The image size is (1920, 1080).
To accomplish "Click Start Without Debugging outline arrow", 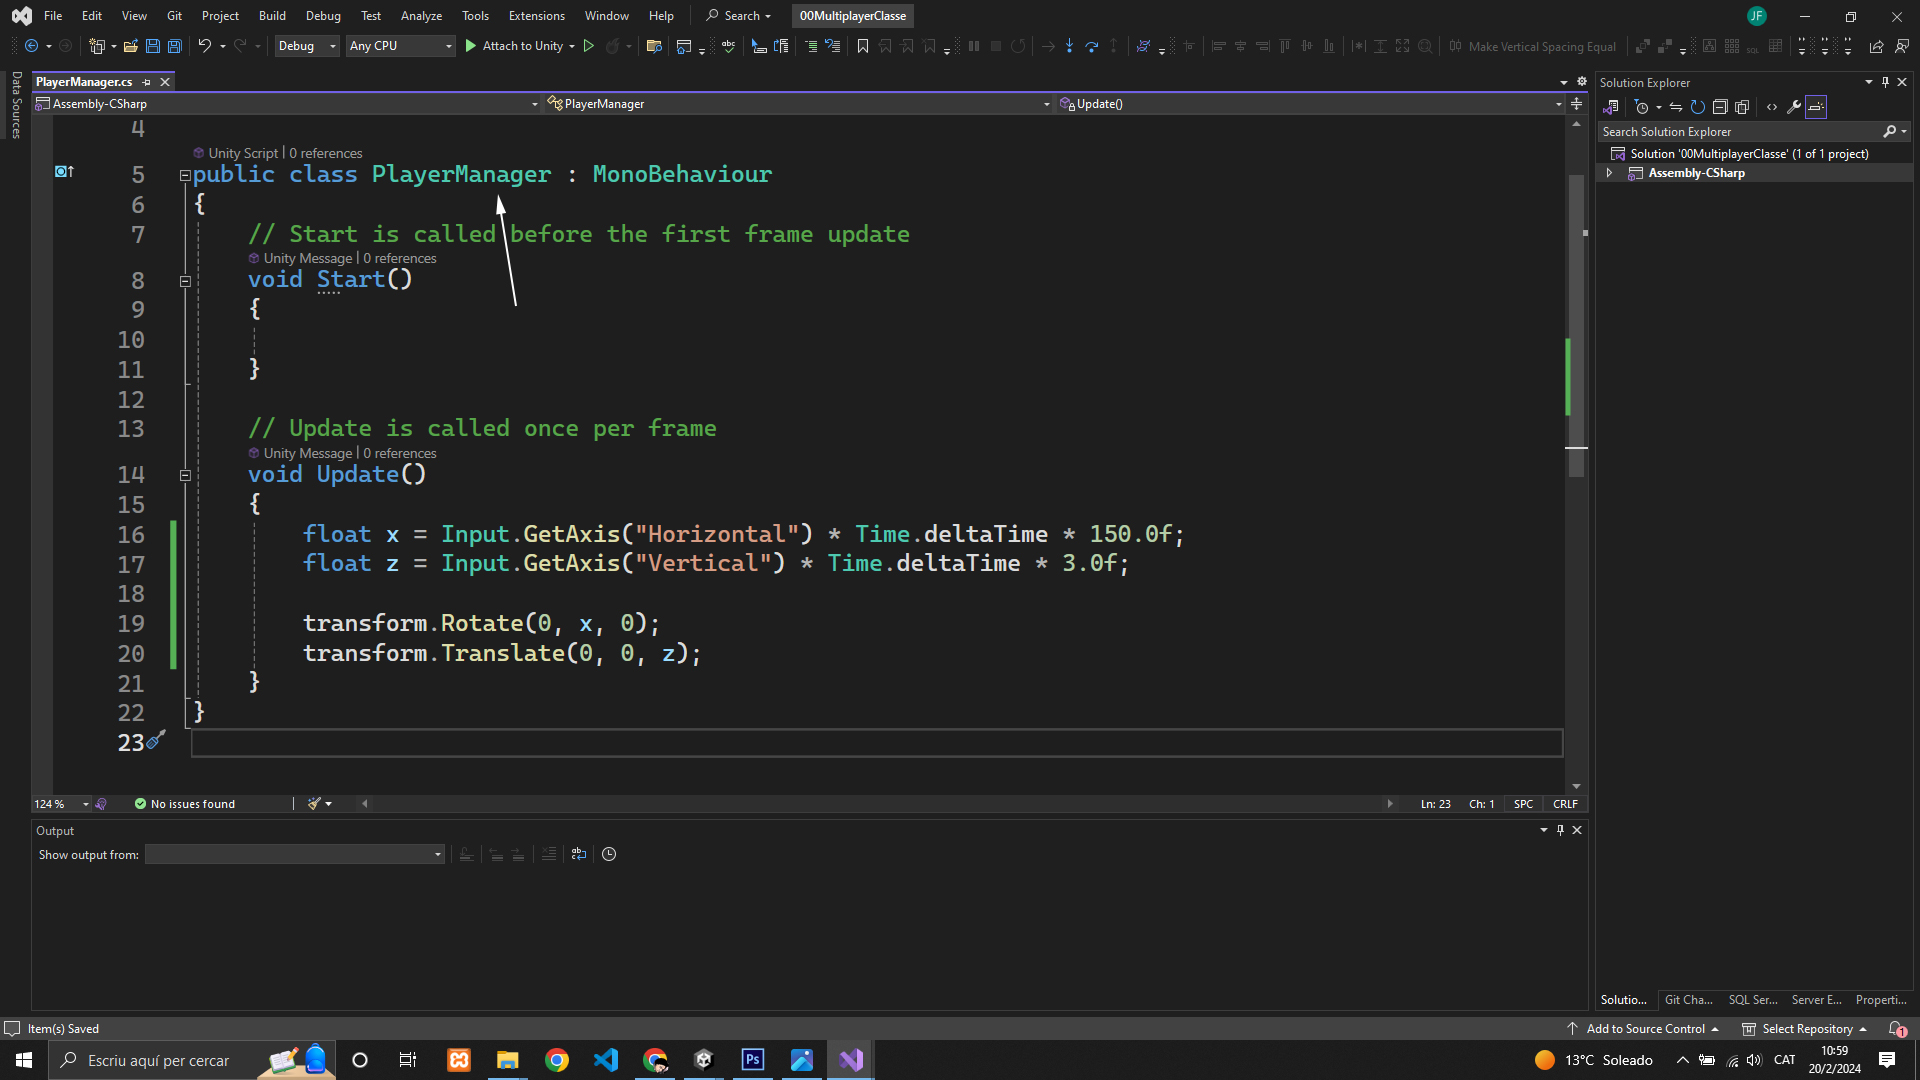I will click(589, 46).
